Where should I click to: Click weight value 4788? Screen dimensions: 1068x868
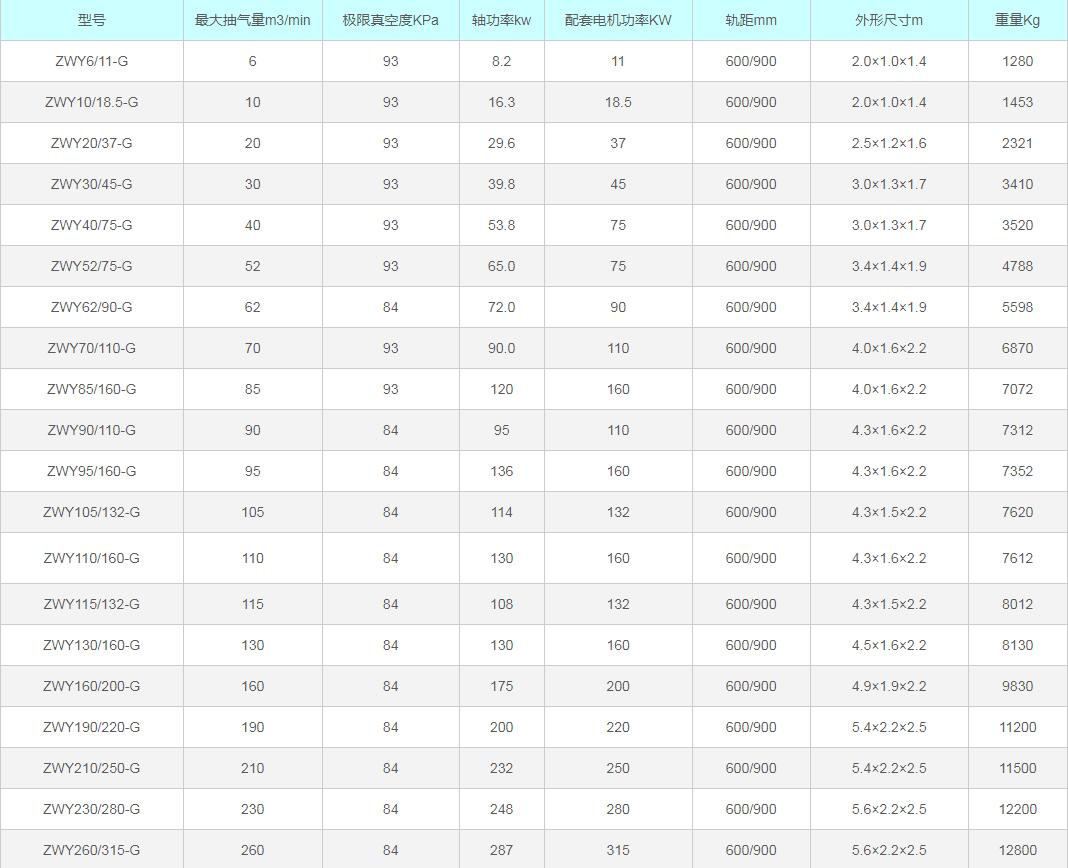tap(1017, 266)
